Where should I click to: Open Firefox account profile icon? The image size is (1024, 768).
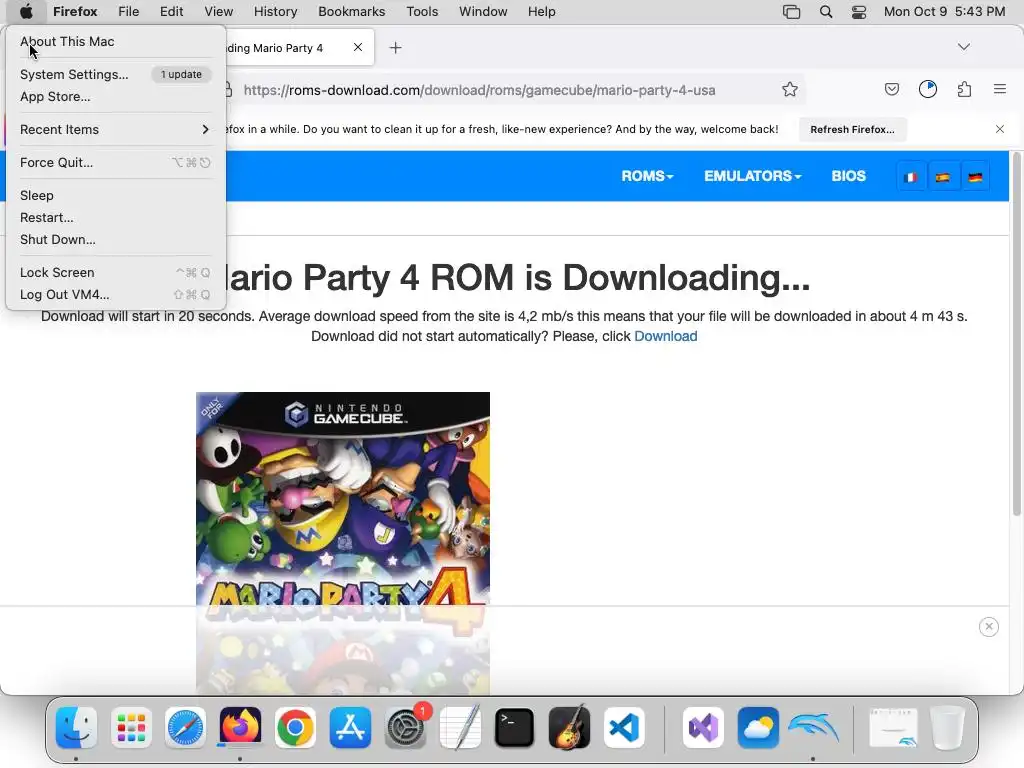pos(928,89)
